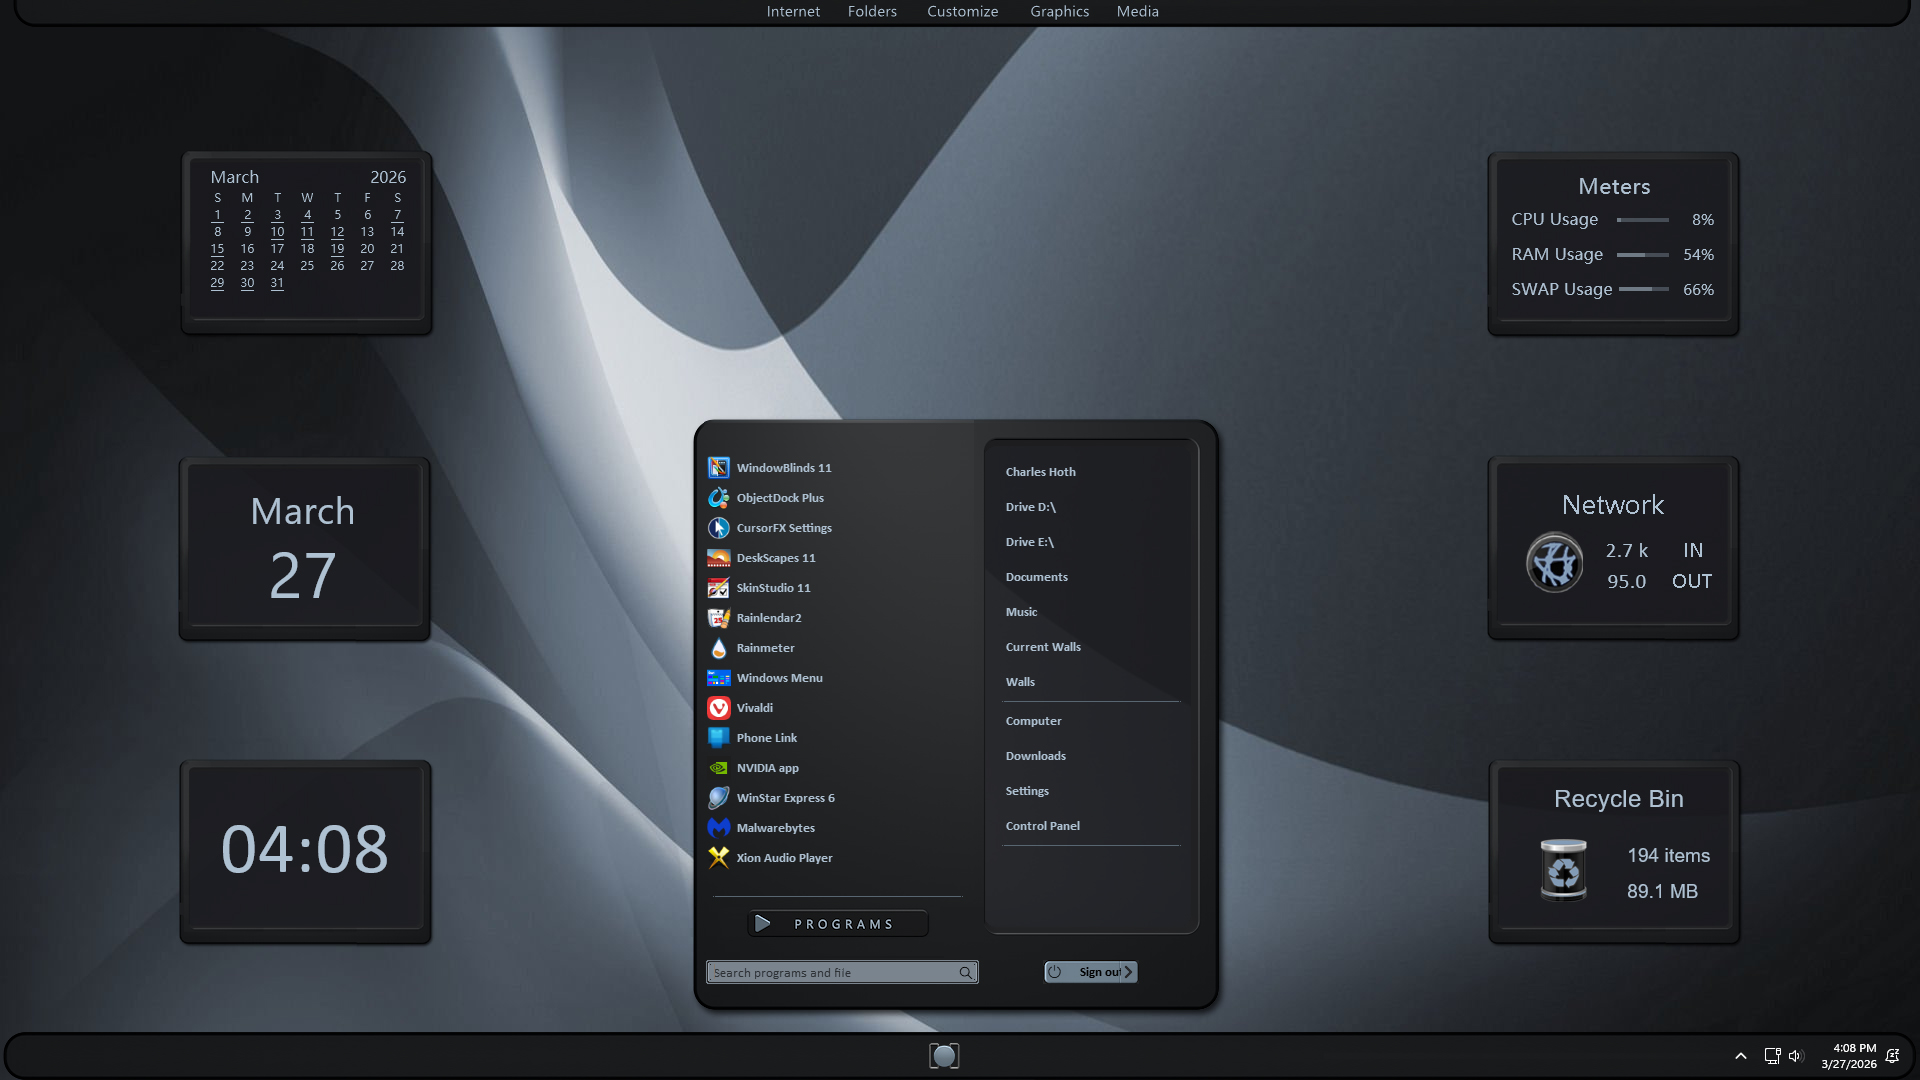The height and width of the screenshot is (1080, 1920).
Task: Open Downloads folder link
Action: [1035, 756]
